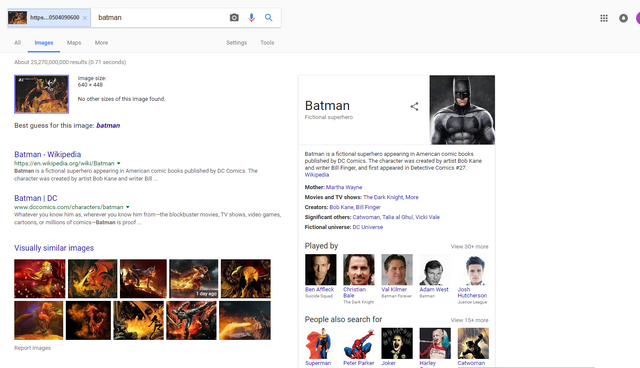The image size is (640, 368).
Task: Open the search Tools menu
Action: click(267, 42)
